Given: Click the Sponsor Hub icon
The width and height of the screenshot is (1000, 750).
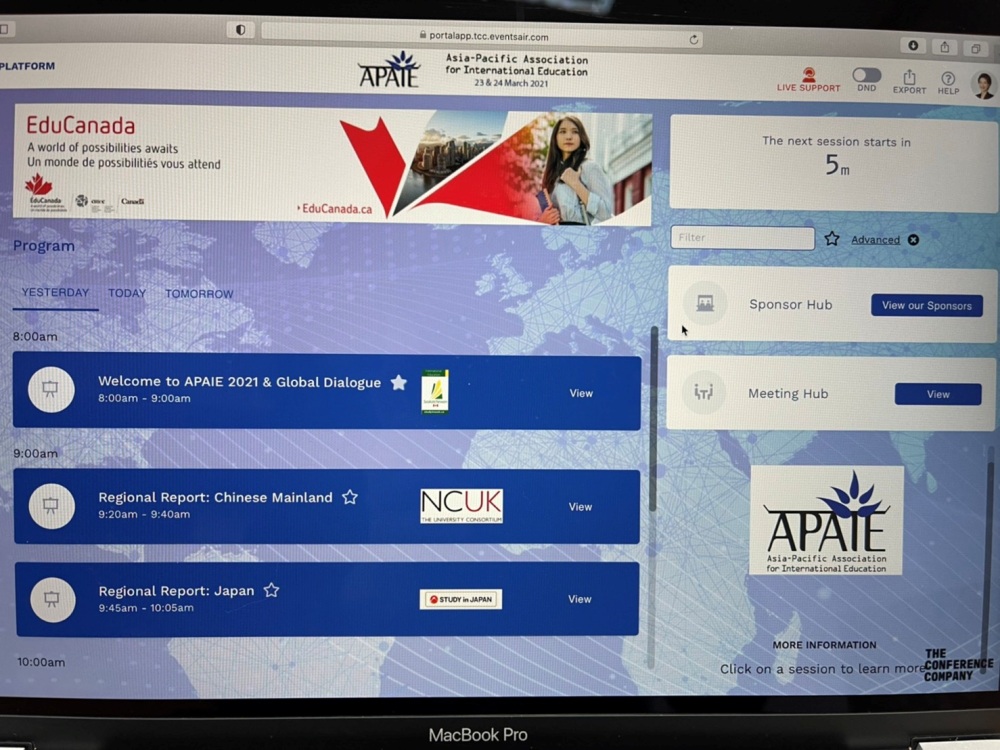Looking at the screenshot, I should coord(705,304).
